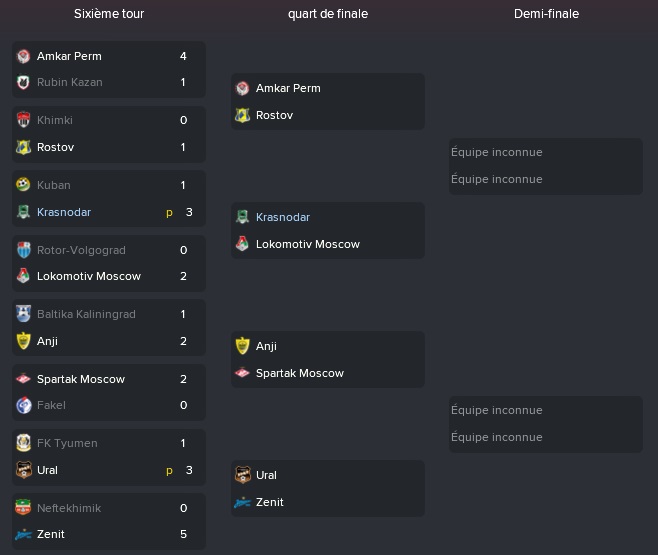Viewport: 658px width, 555px height.
Task: Click the Fakel club logo
Action: pos(24,405)
